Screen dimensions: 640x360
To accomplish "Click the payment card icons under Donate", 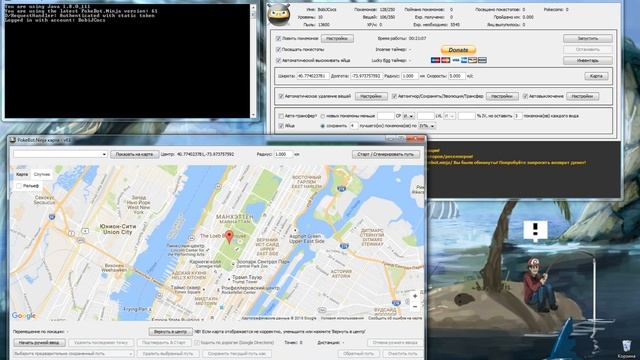I will click(458, 60).
